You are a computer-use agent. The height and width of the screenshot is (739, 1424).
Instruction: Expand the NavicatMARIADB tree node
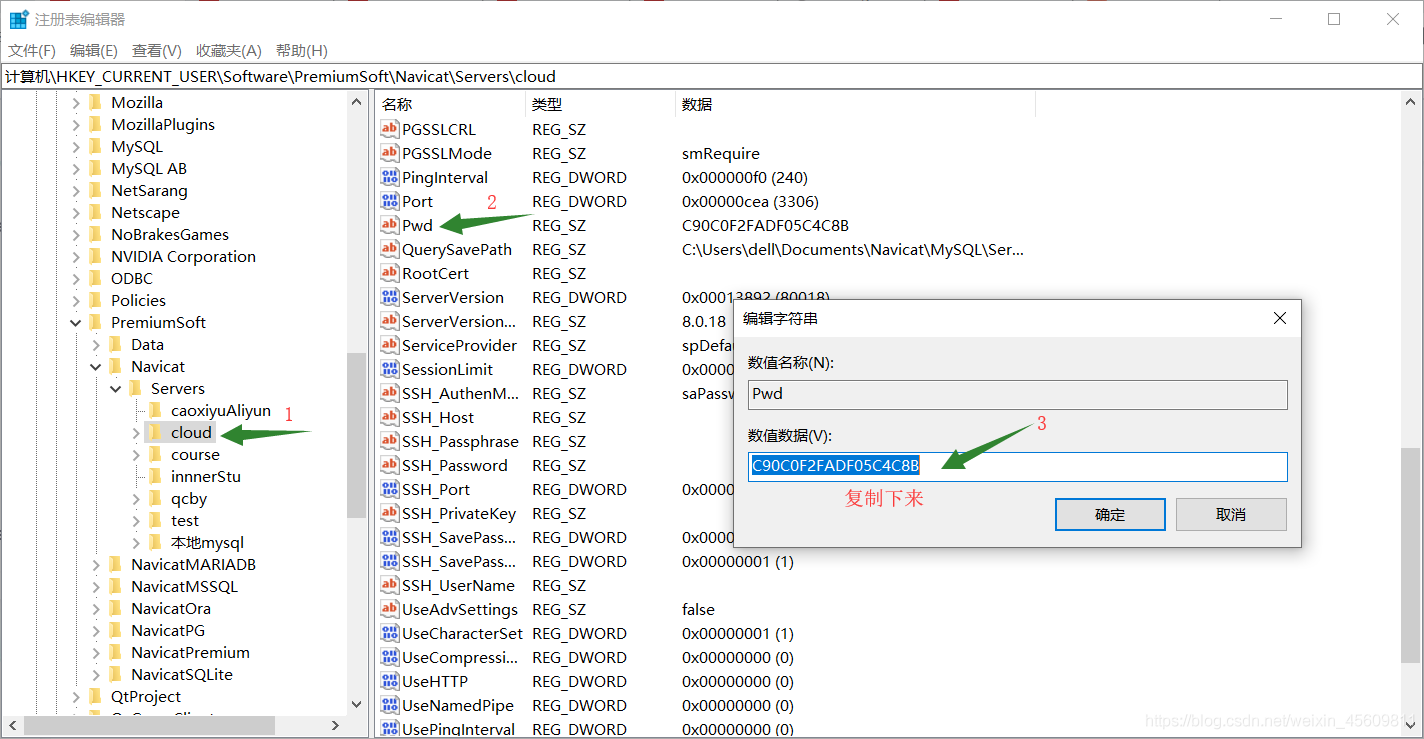coord(96,564)
